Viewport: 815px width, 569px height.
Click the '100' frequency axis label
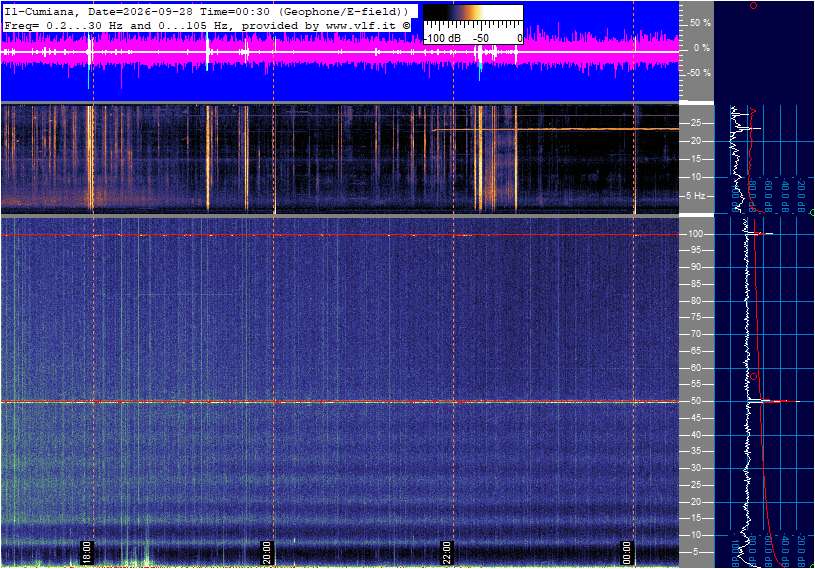click(x=696, y=234)
